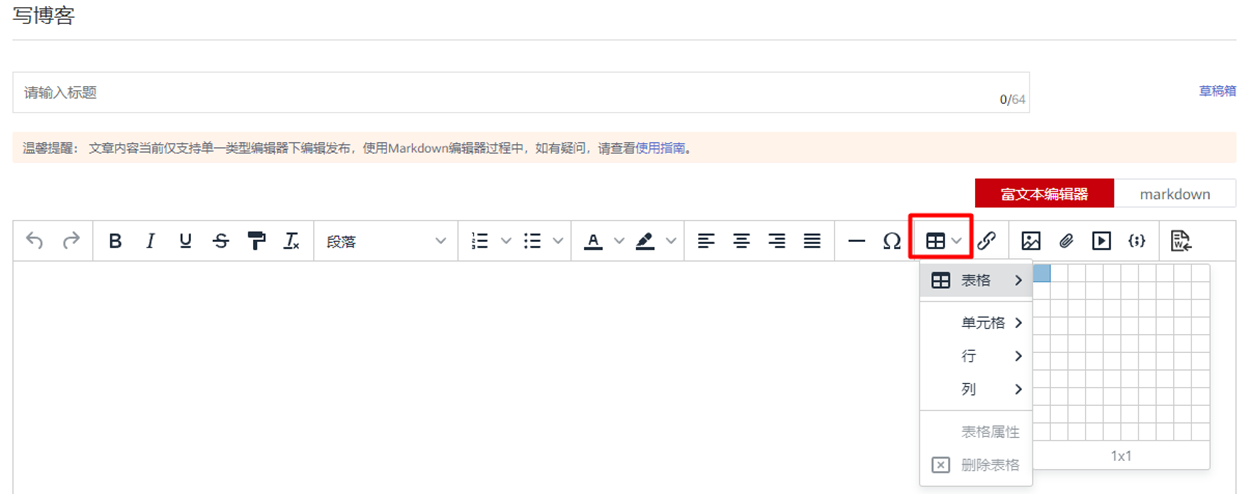The height and width of the screenshot is (494, 1250).
Task: Clear formatting with Tx icon
Action: (291, 241)
